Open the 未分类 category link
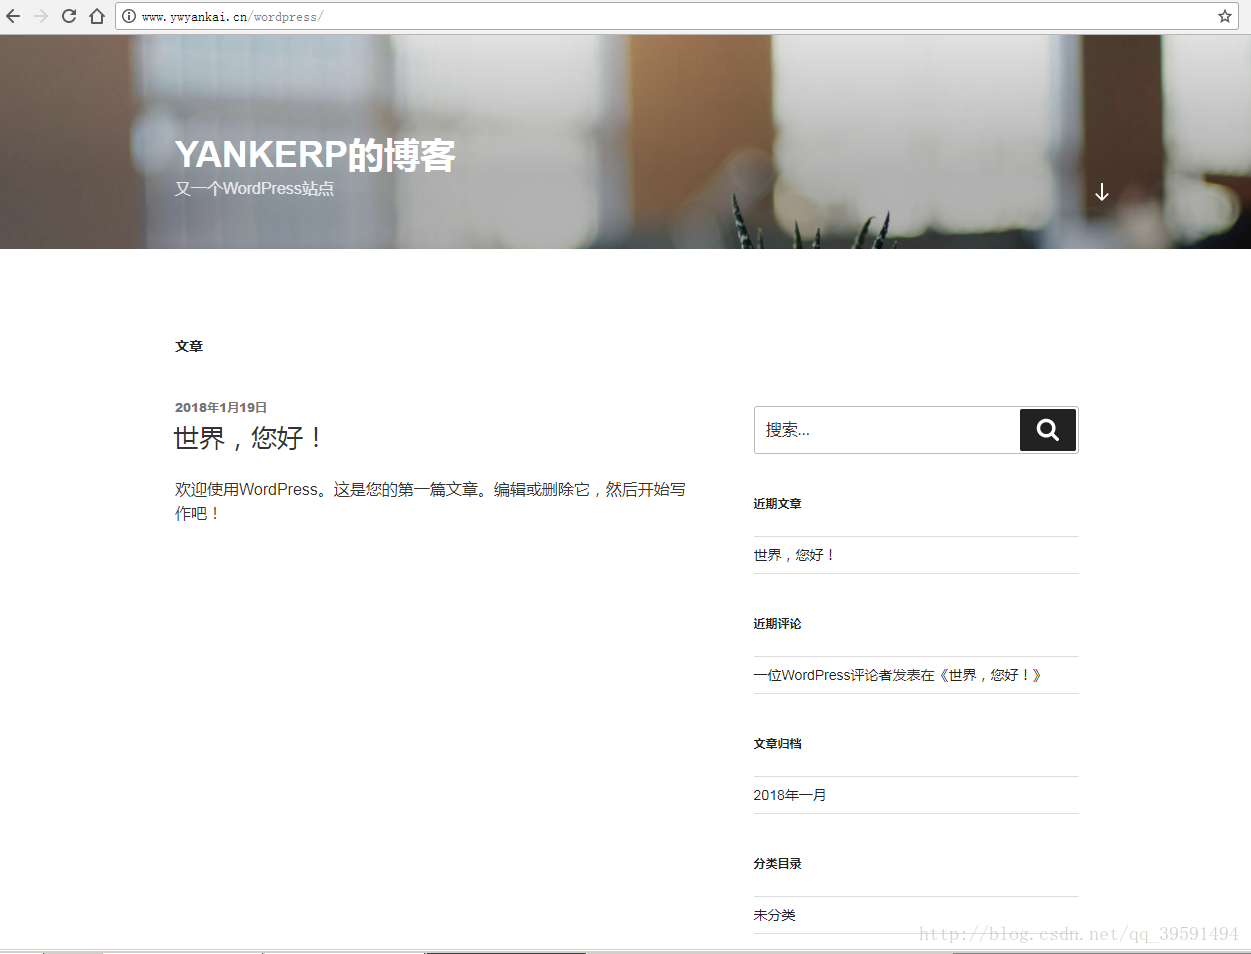This screenshot has height=954, width=1251. [774, 915]
